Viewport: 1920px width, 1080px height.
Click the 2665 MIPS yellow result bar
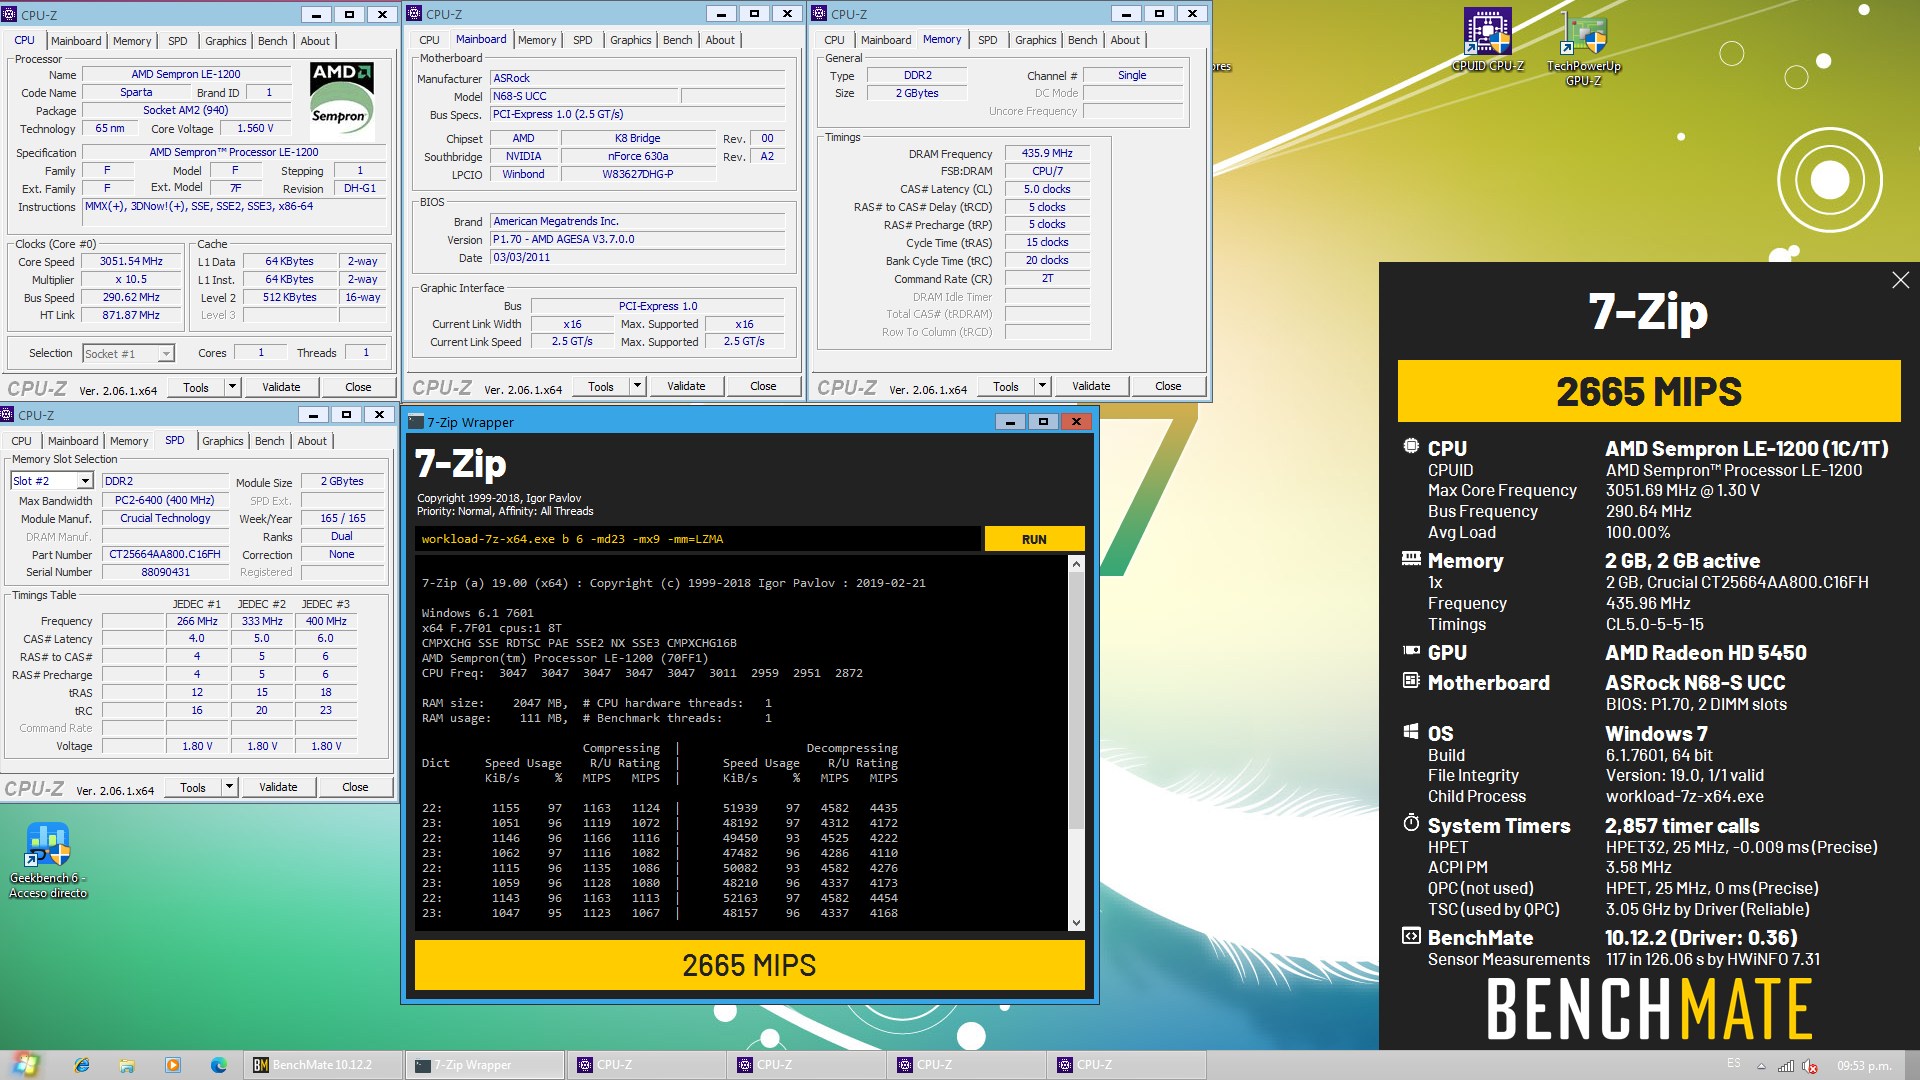coord(749,965)
